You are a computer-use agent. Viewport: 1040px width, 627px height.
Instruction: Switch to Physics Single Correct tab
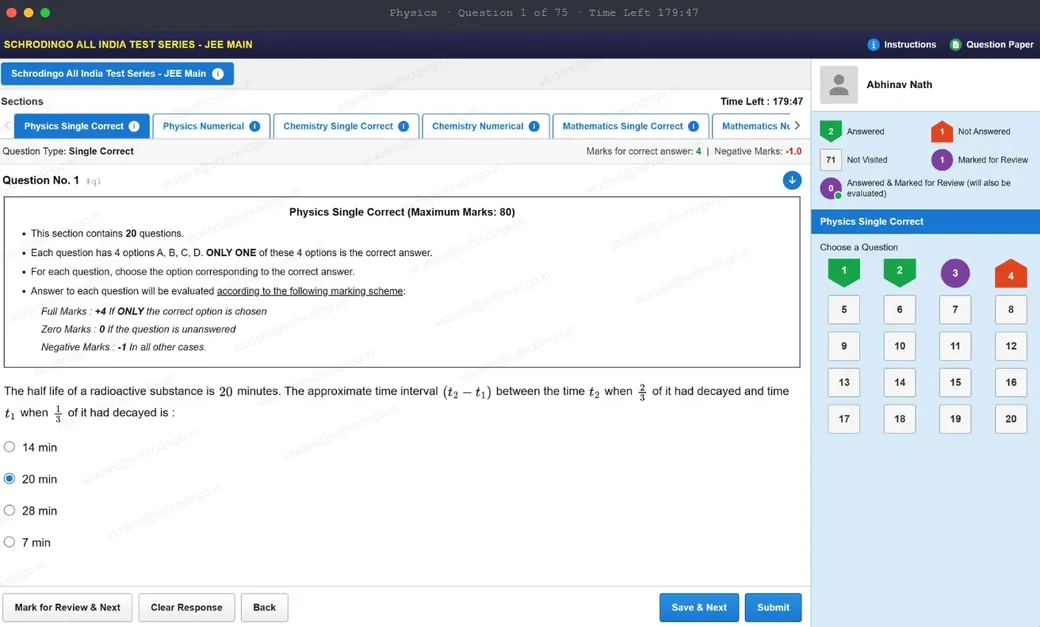pos(81,126)
